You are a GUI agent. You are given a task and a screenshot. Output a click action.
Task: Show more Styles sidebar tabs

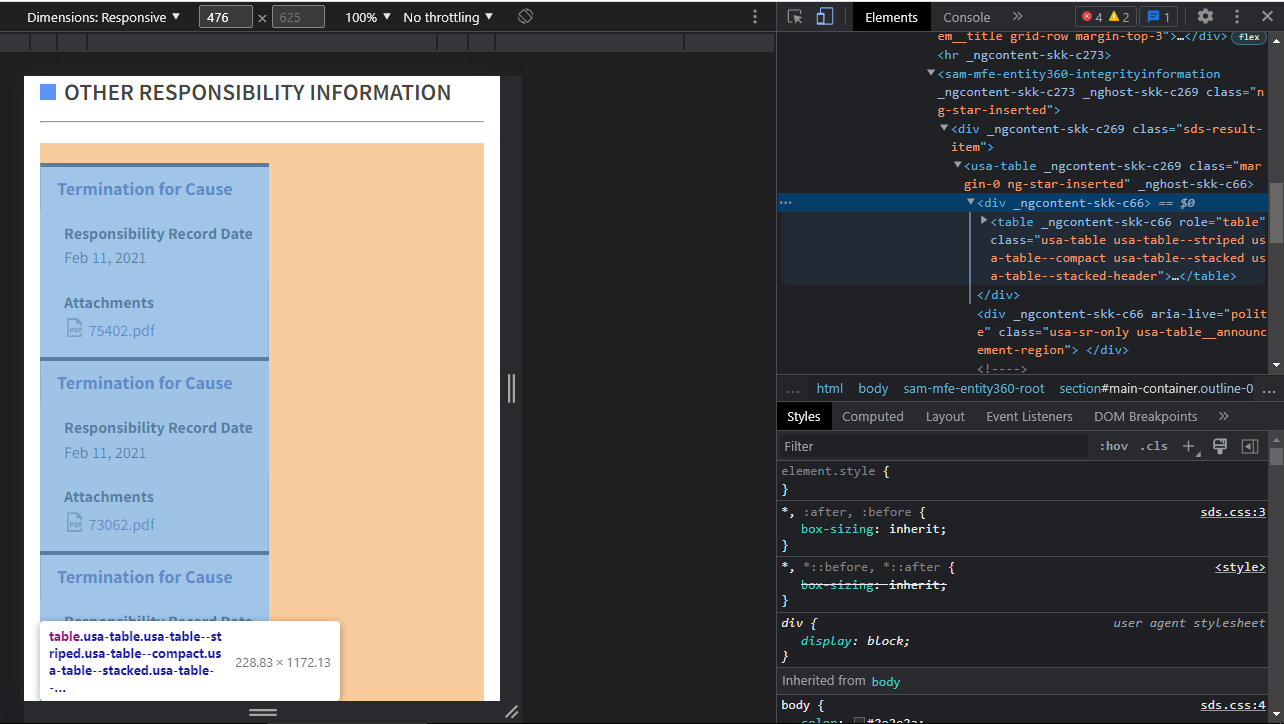[1223, 417]
